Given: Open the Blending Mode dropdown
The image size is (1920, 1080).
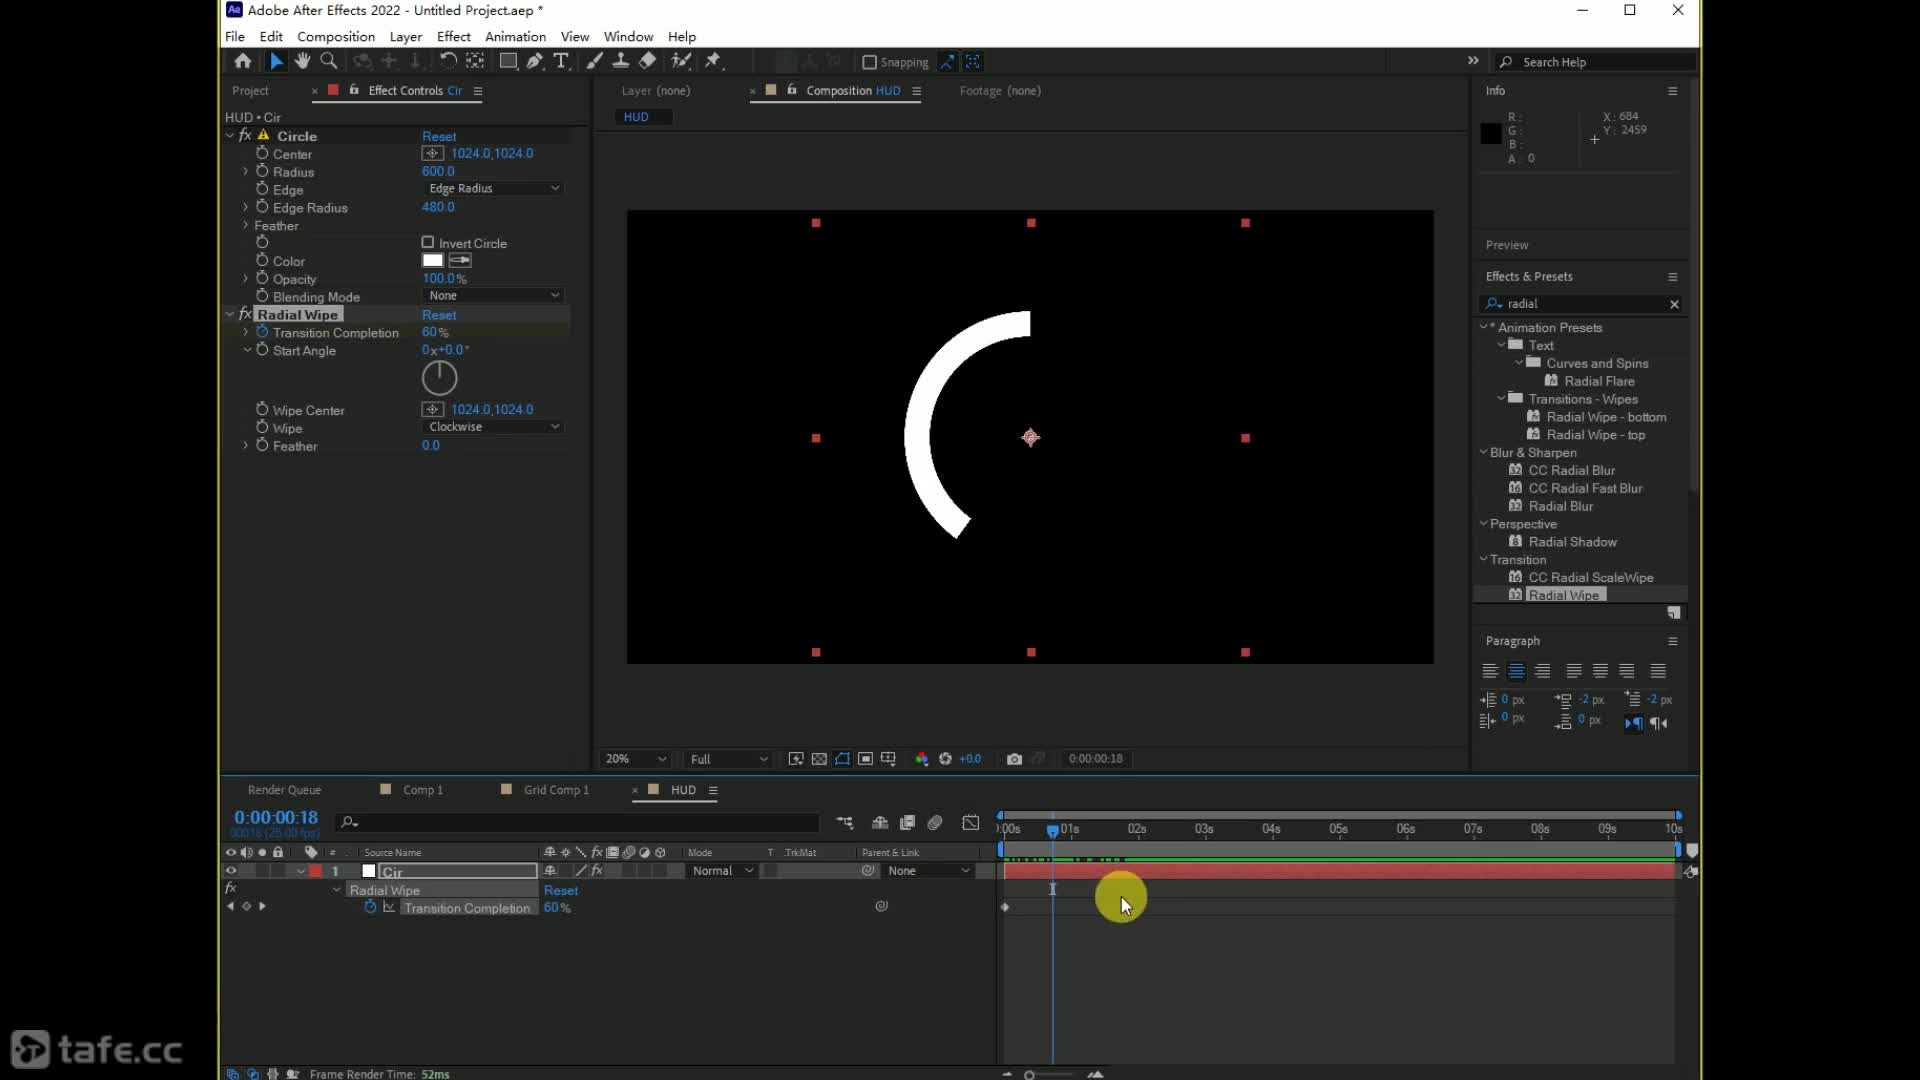Looking at the screenshot, I should point(493,295).
